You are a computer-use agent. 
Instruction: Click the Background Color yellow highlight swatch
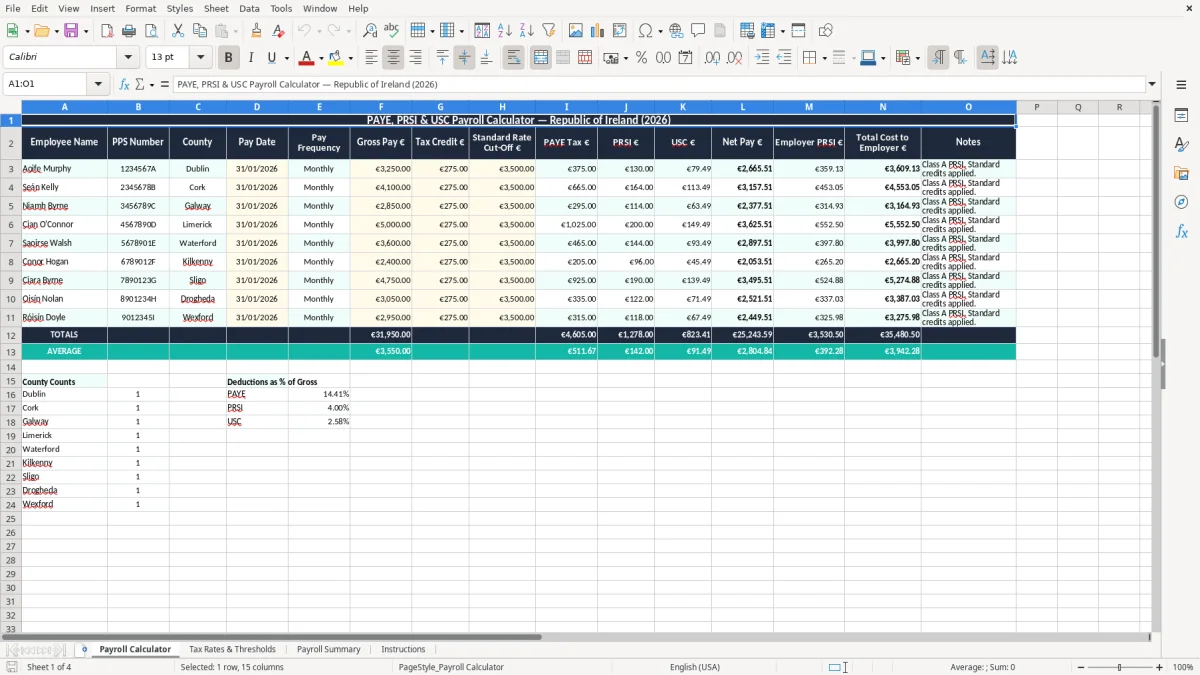coord(336,58)
